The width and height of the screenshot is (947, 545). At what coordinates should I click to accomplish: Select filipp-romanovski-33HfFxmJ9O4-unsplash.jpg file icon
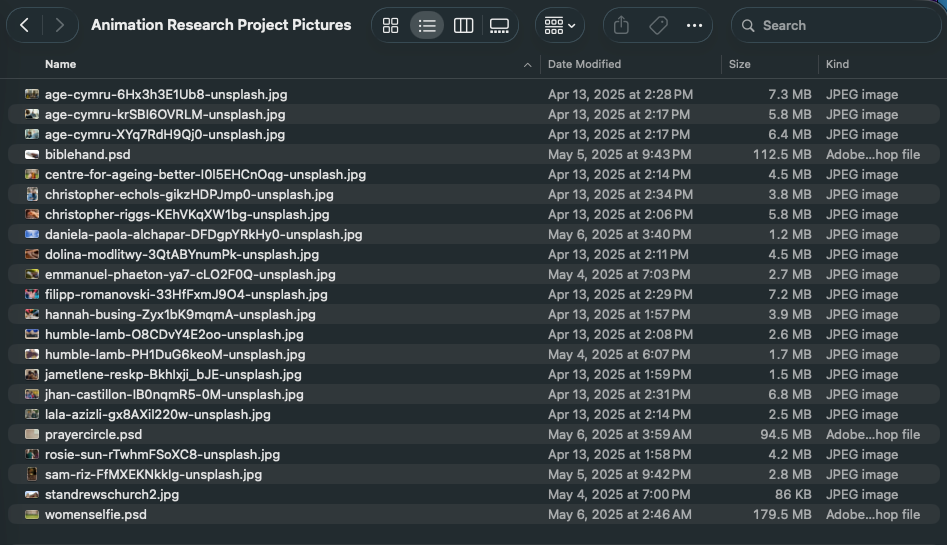coord(32,294)
